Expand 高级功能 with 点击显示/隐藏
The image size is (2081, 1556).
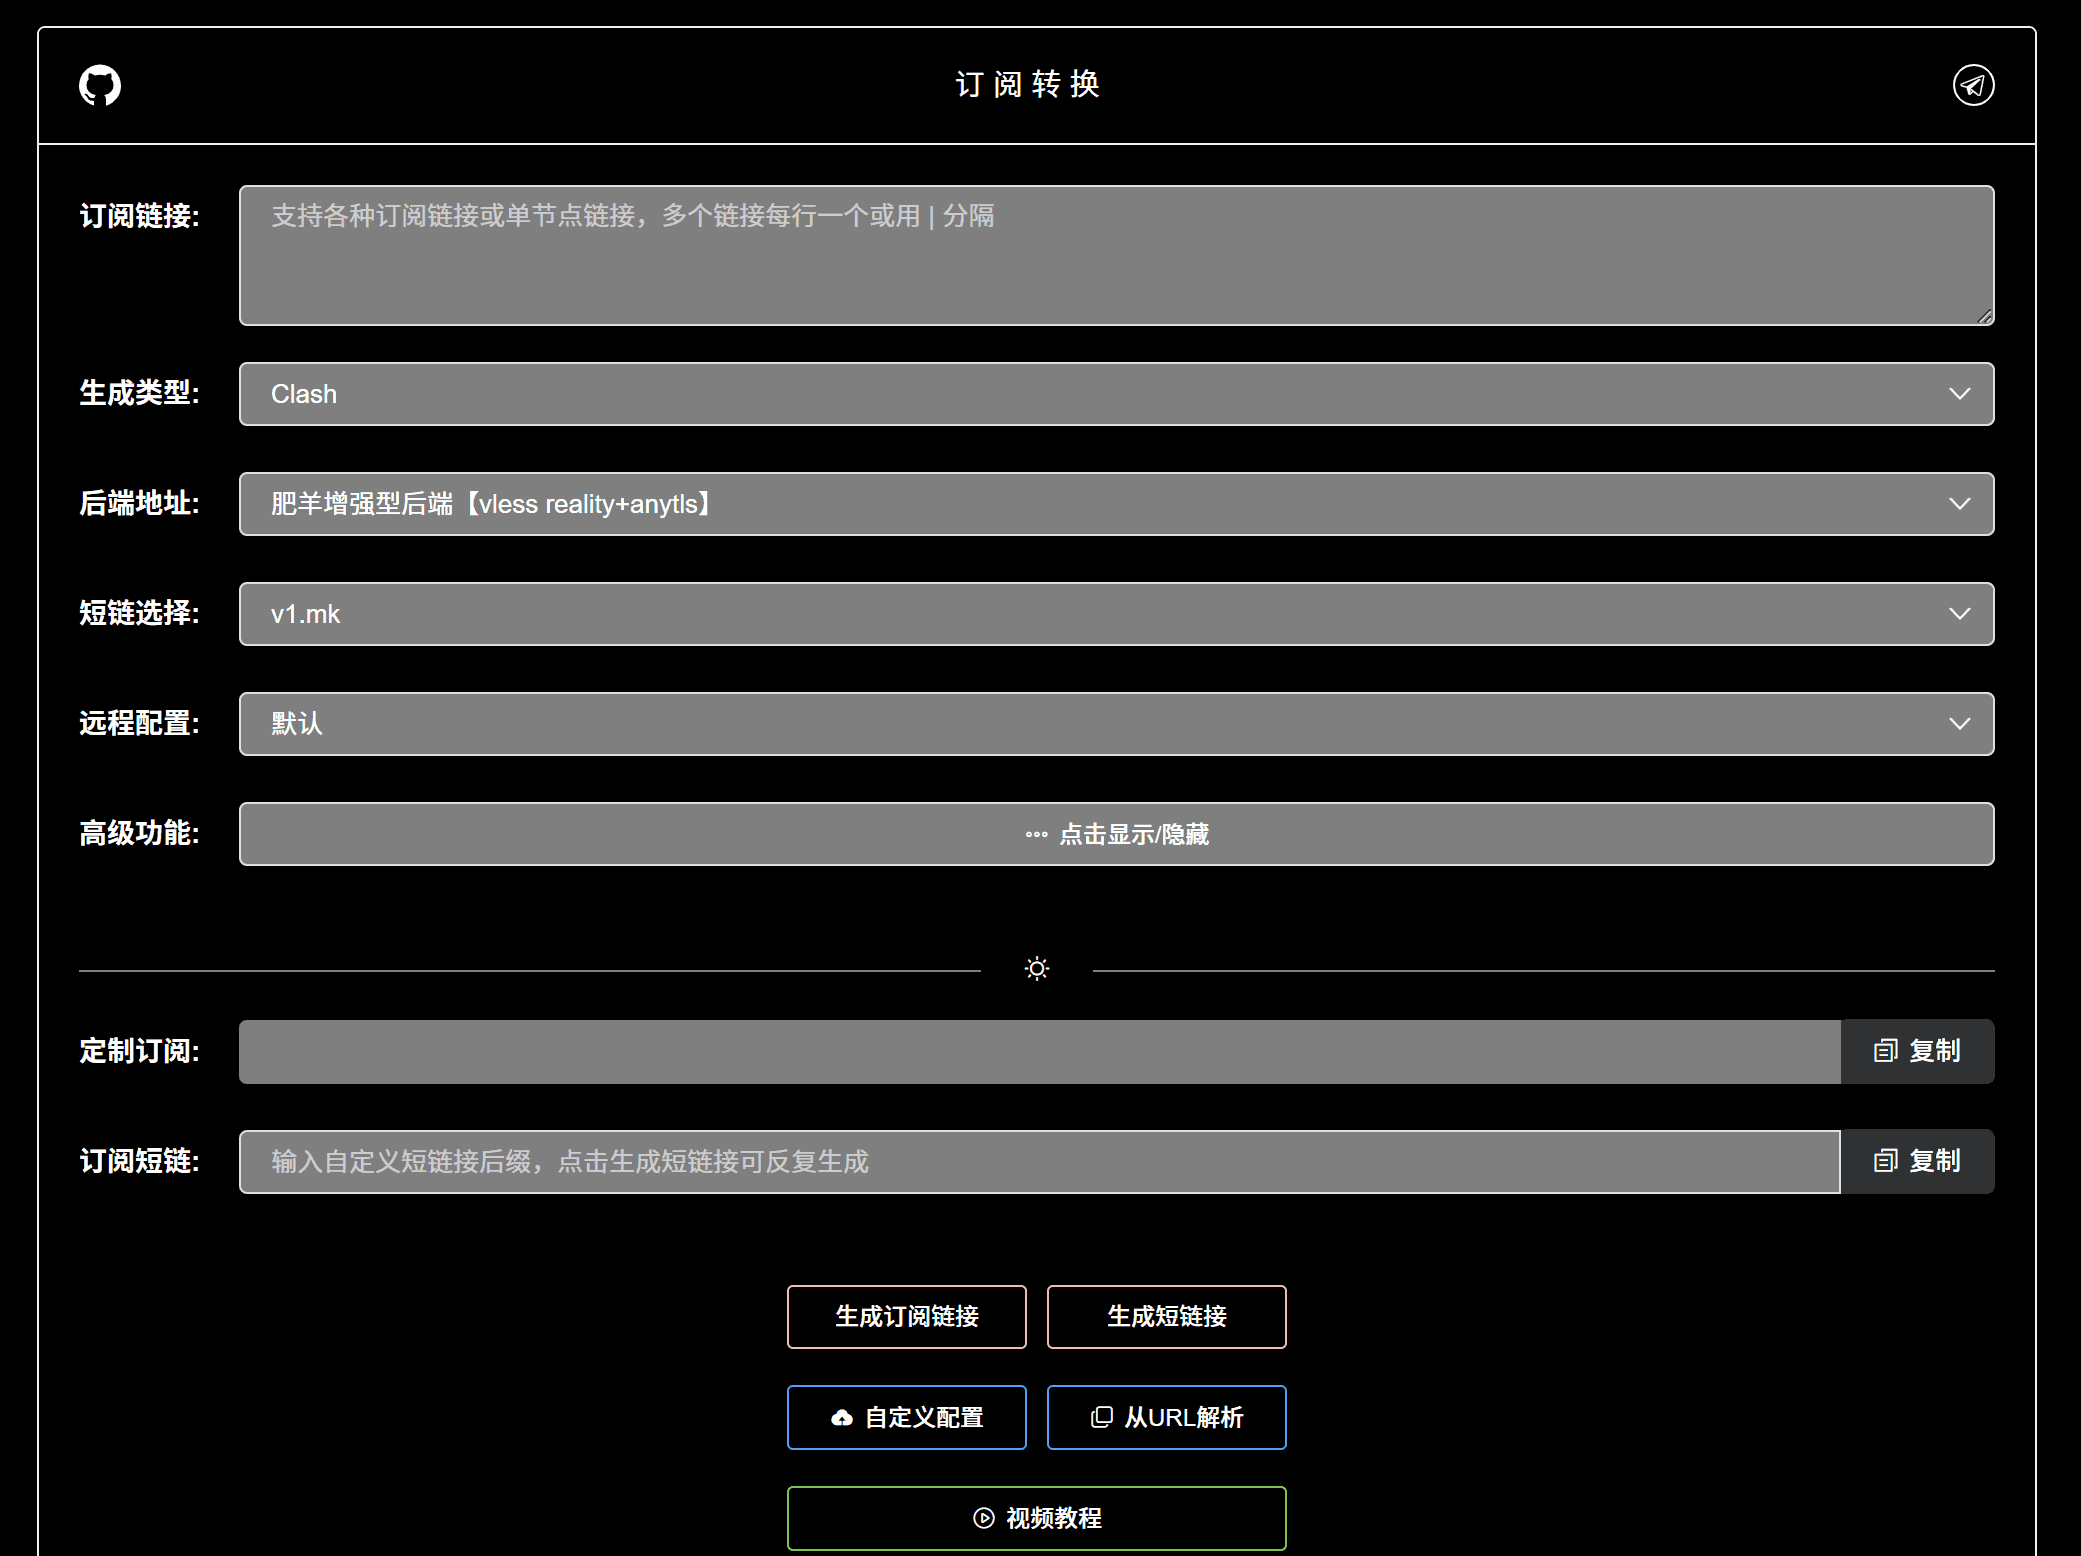coord(1116,834)
